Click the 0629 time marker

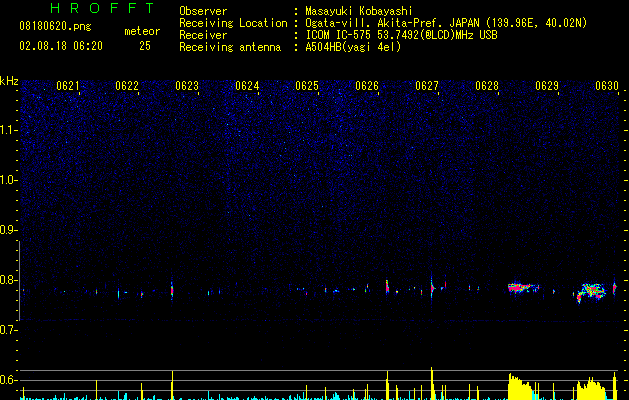pyautogui.click(x=547, y=86)
